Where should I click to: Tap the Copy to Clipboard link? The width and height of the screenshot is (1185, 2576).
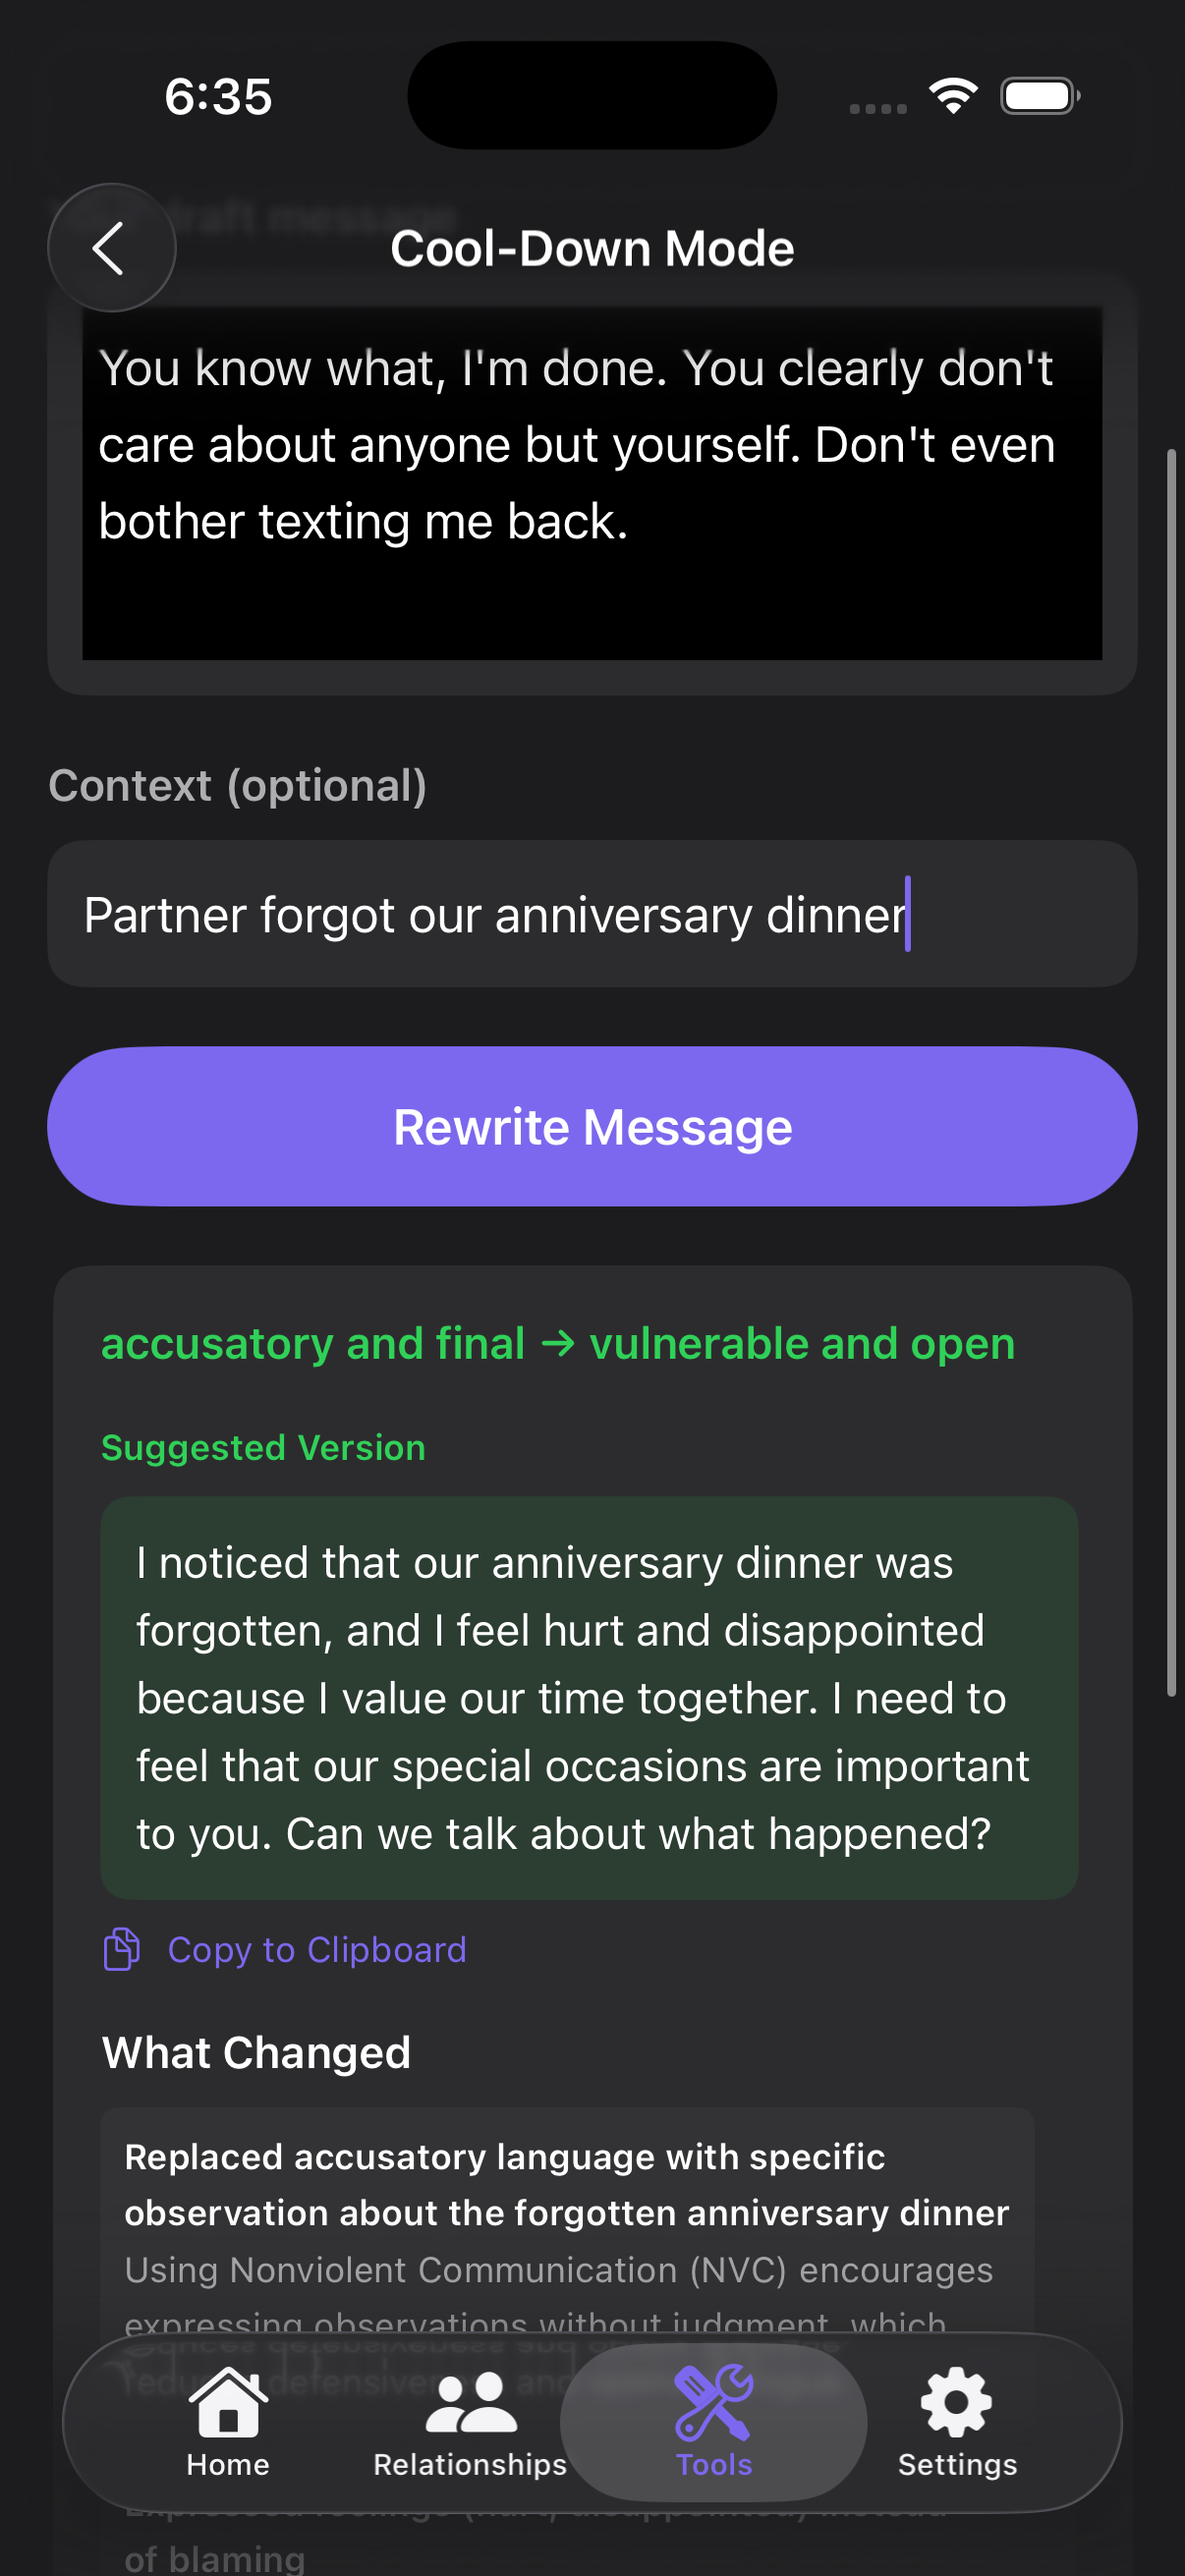point(317,1949)
